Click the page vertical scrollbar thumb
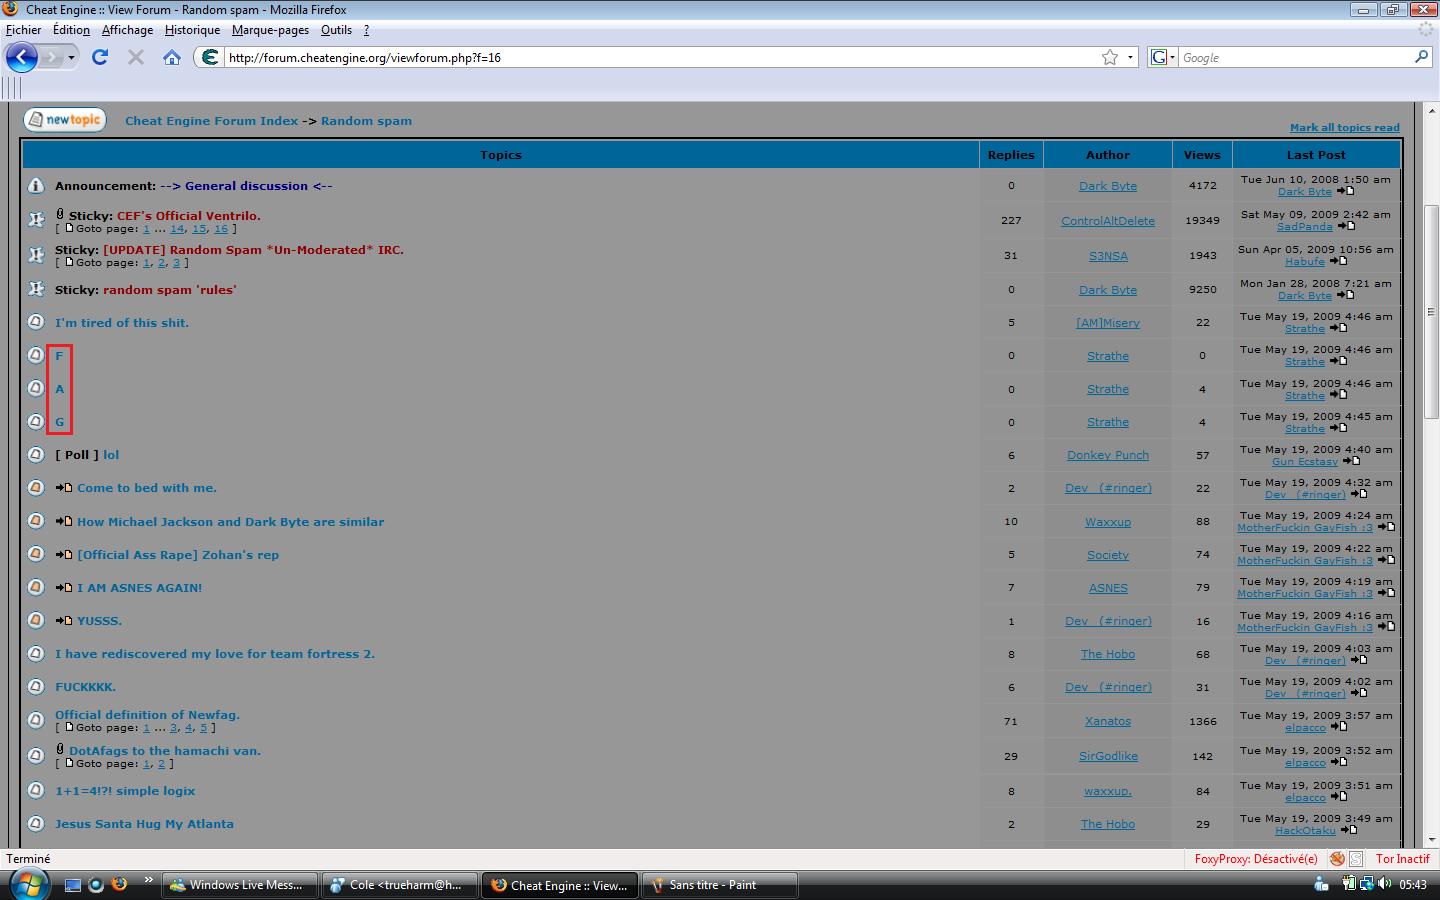Image resolution: width=1440 pixels, height=900 pixels. click(x=1431, y=311)
